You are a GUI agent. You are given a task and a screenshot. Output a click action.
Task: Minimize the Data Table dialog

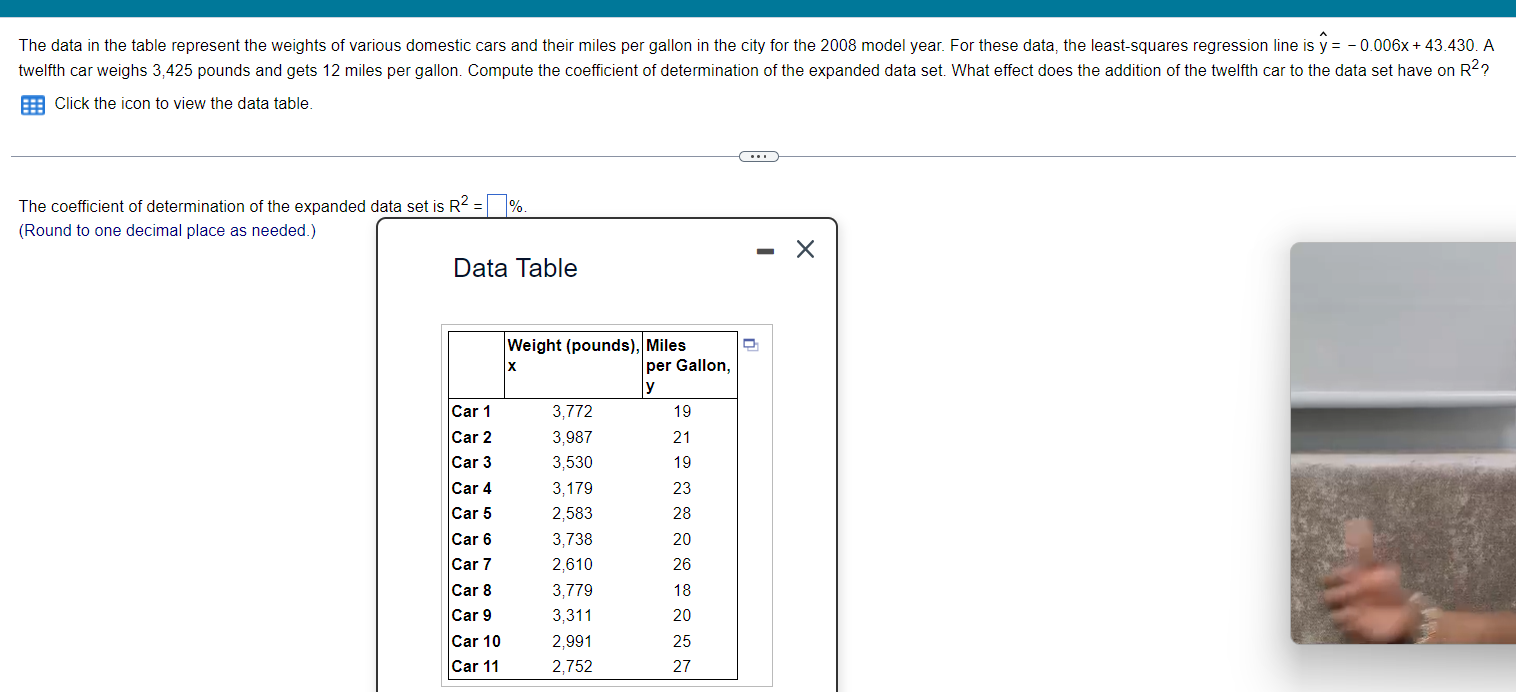765,250
